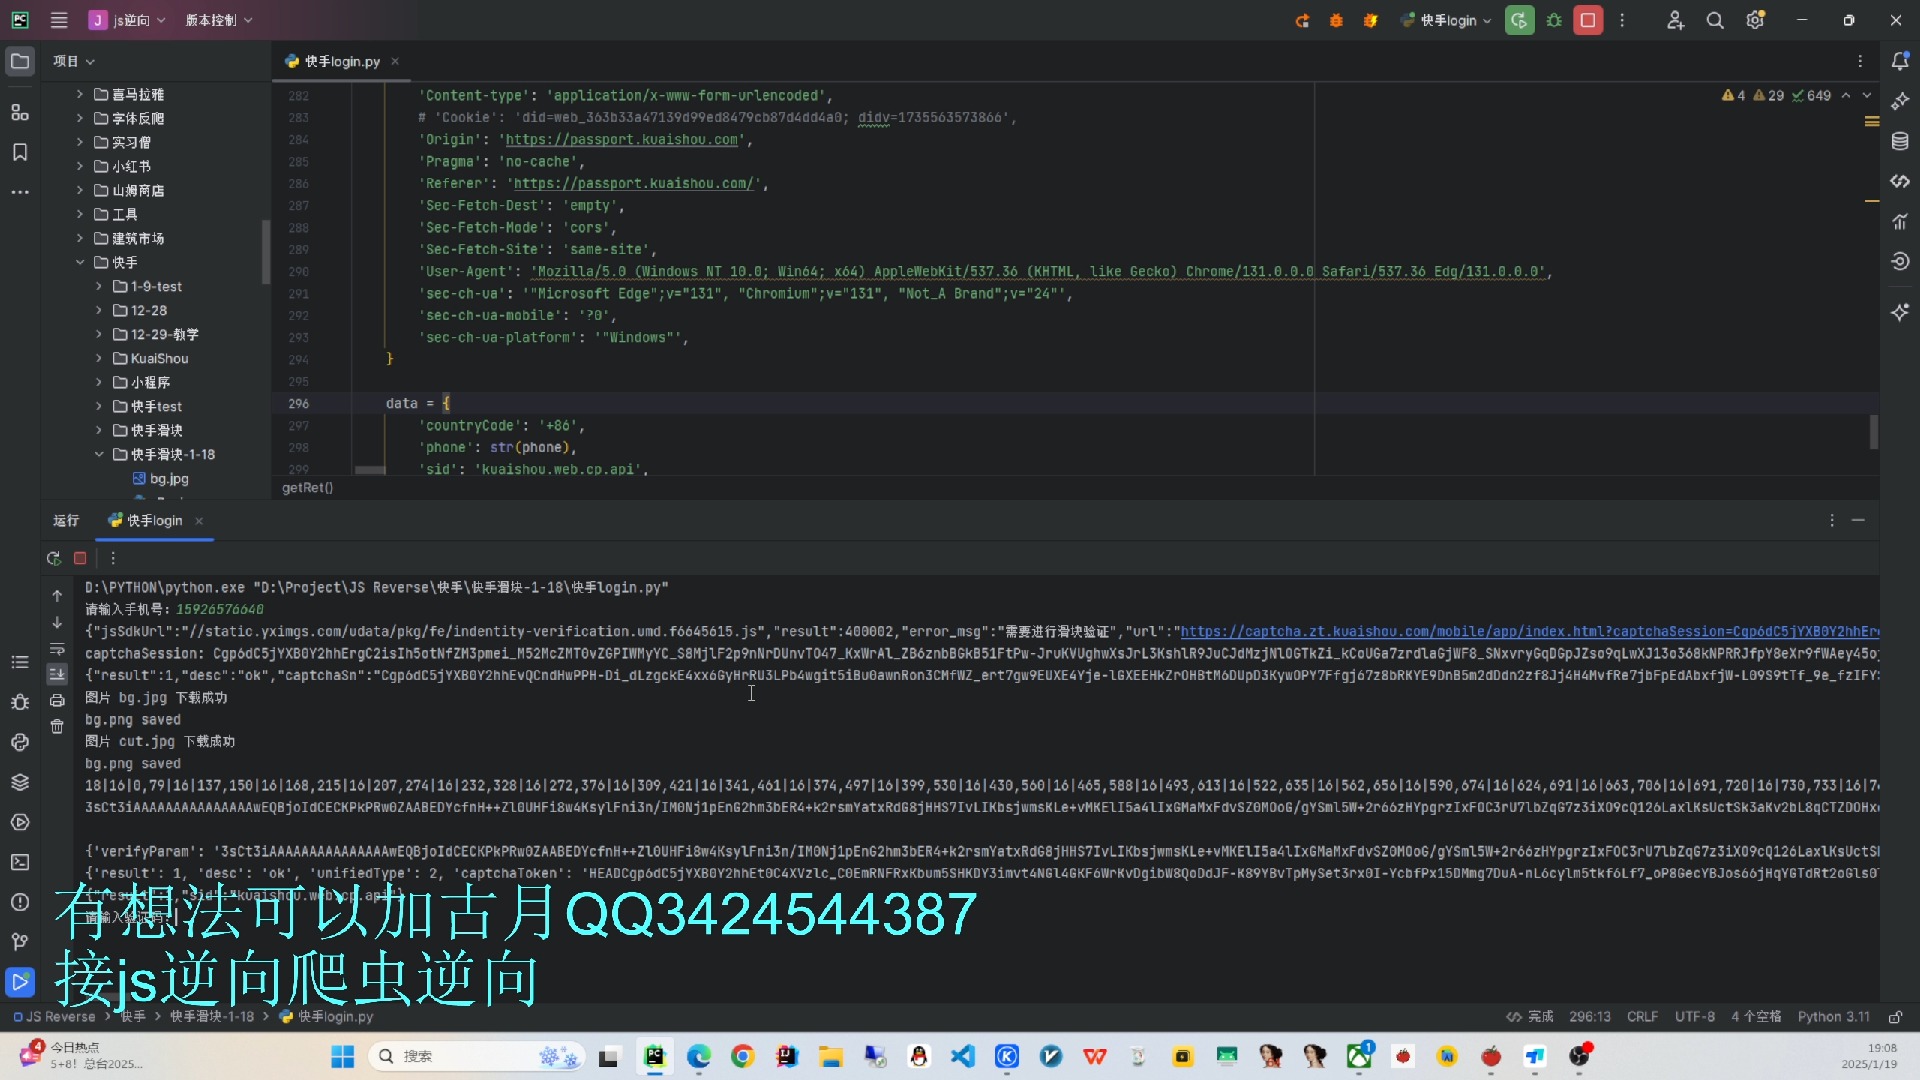Viewport: 1920px width, 1080px height.
Task: Open the Project tool window icon
Action: 20,61
